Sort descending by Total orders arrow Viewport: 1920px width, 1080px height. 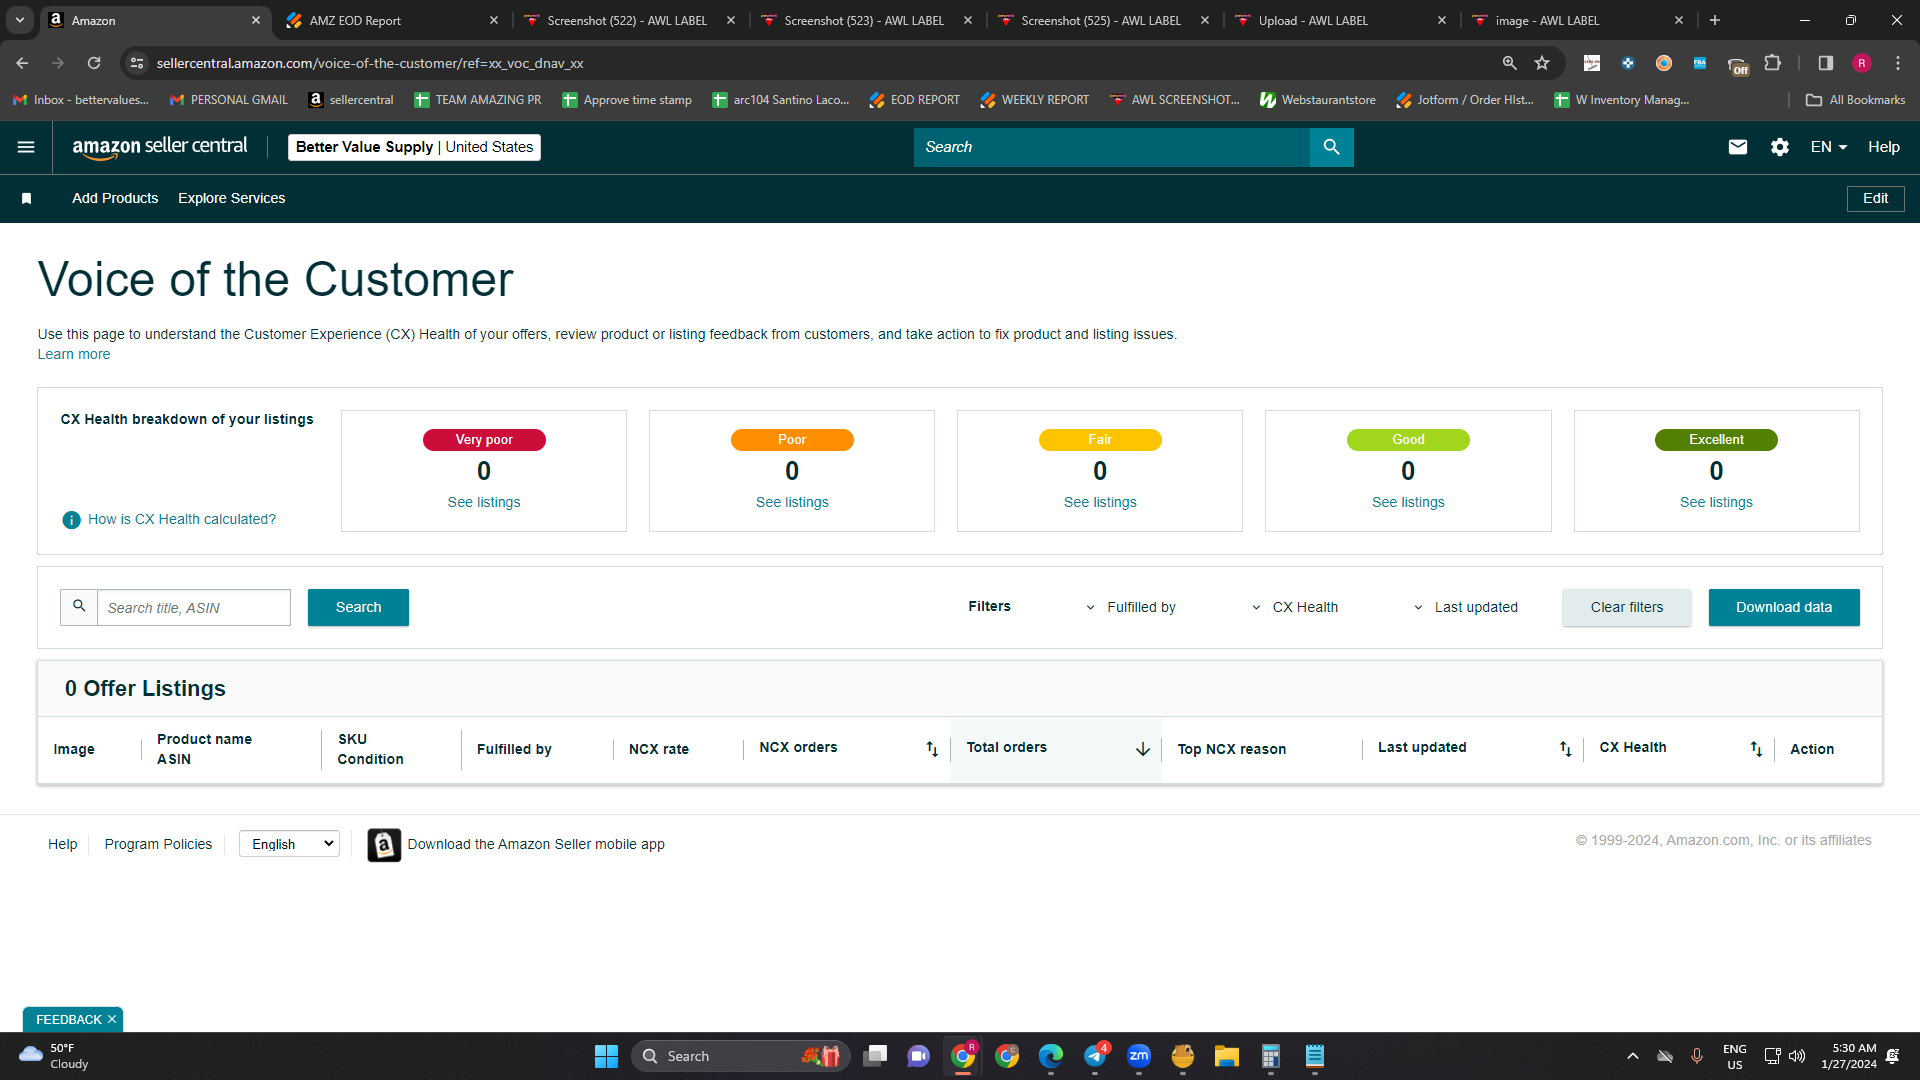point(1143,749)
